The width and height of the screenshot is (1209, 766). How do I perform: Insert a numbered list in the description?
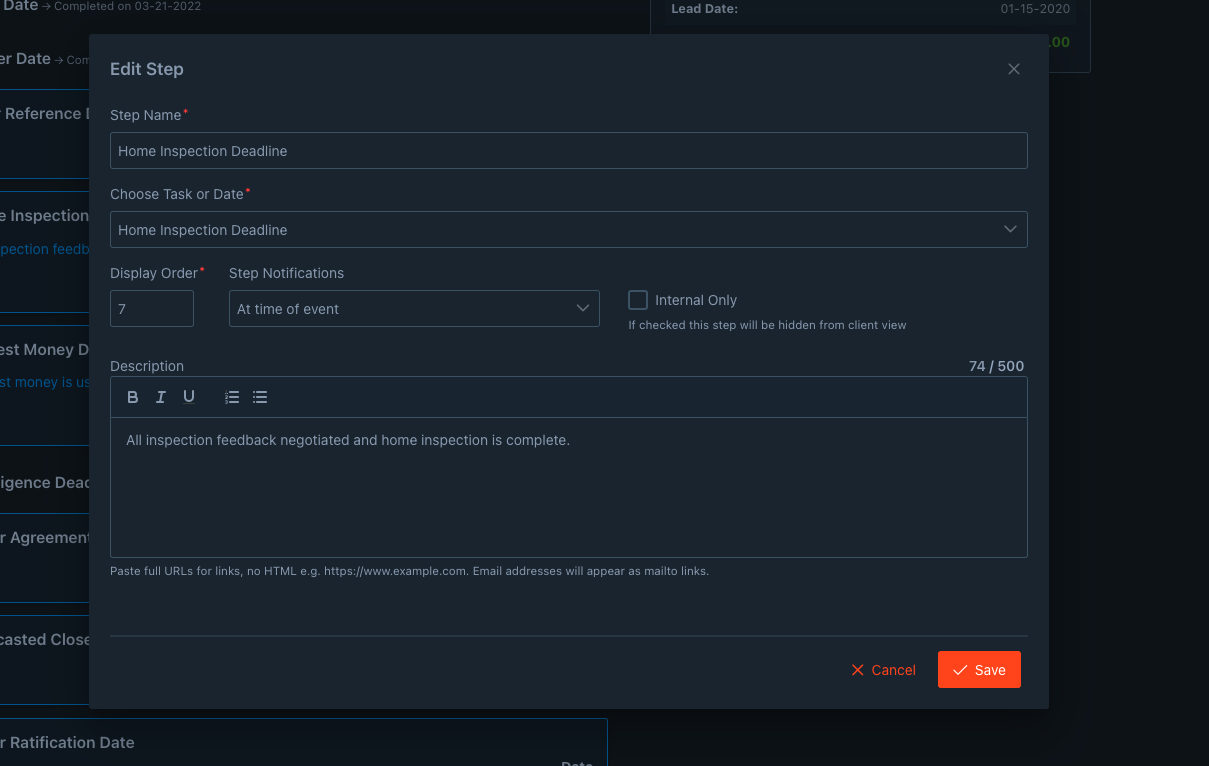tap(231, 397)
